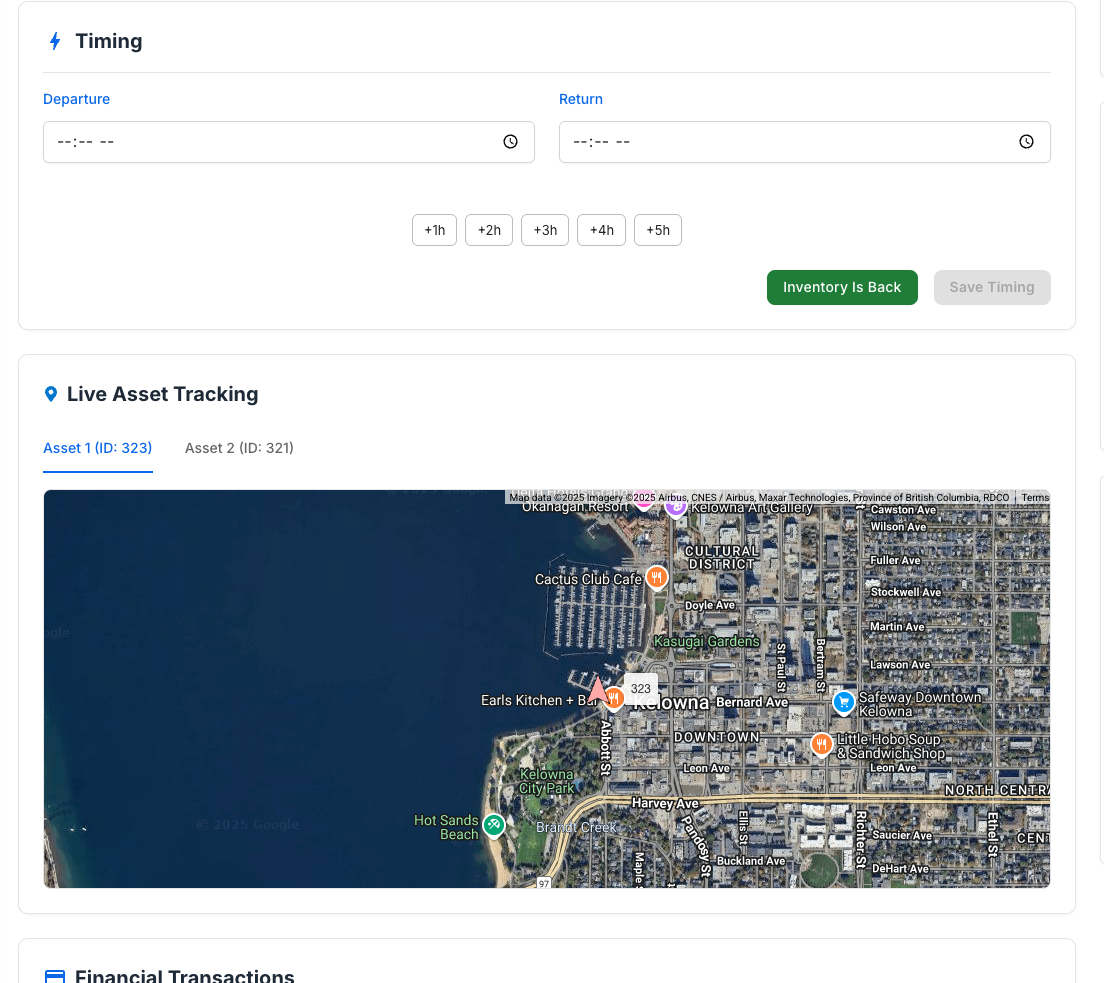Viewport: 1104px width, 983px height.
Task: Click the Earls Kitchen + Bar restaurant marker
Action: pyautogui.click(x=615, y=699)
